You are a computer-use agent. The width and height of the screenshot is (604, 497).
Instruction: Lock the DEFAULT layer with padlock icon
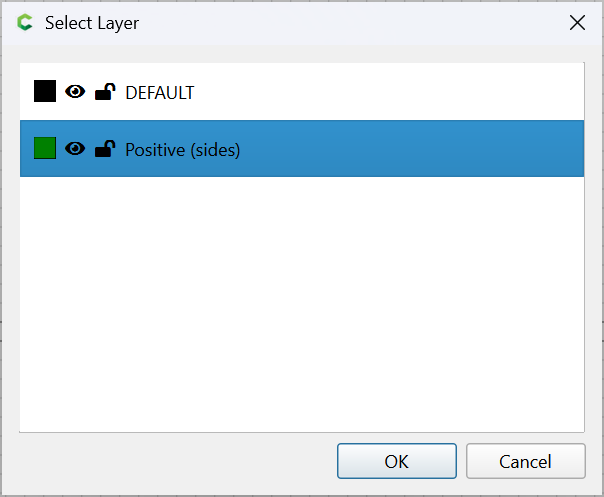105,92
